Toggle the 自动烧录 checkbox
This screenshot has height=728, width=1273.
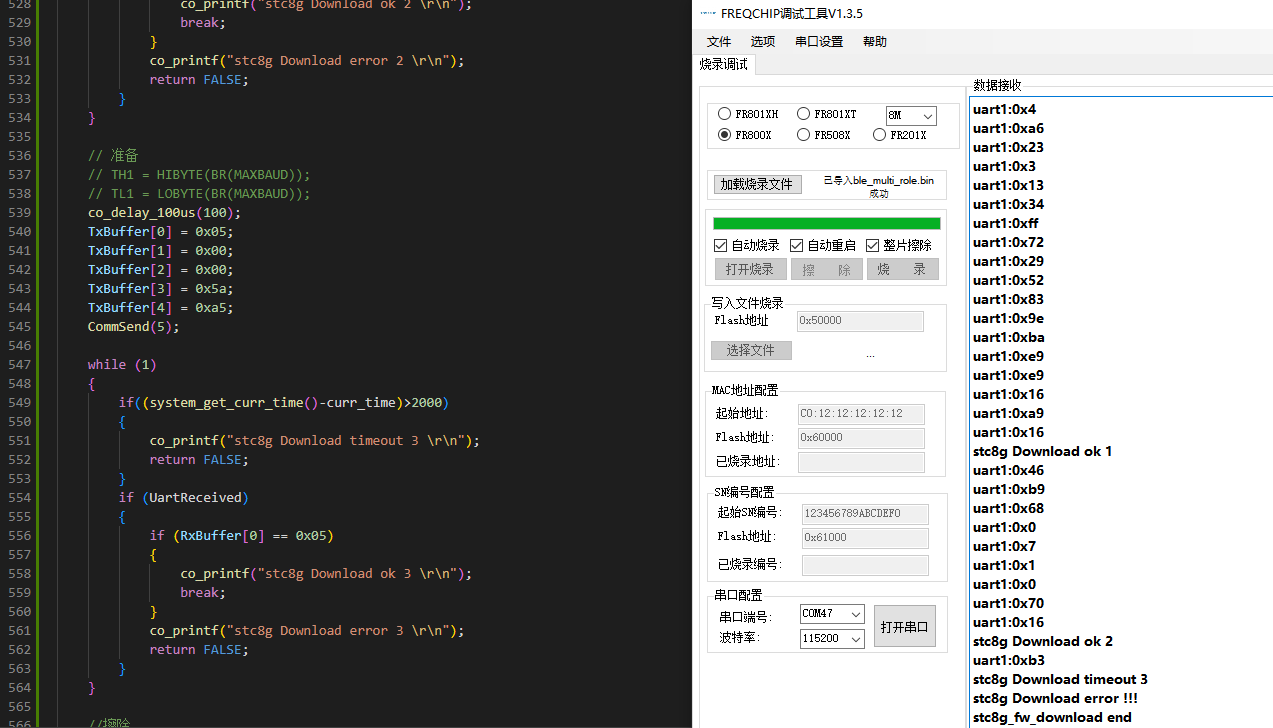click(x=721, y=246)
